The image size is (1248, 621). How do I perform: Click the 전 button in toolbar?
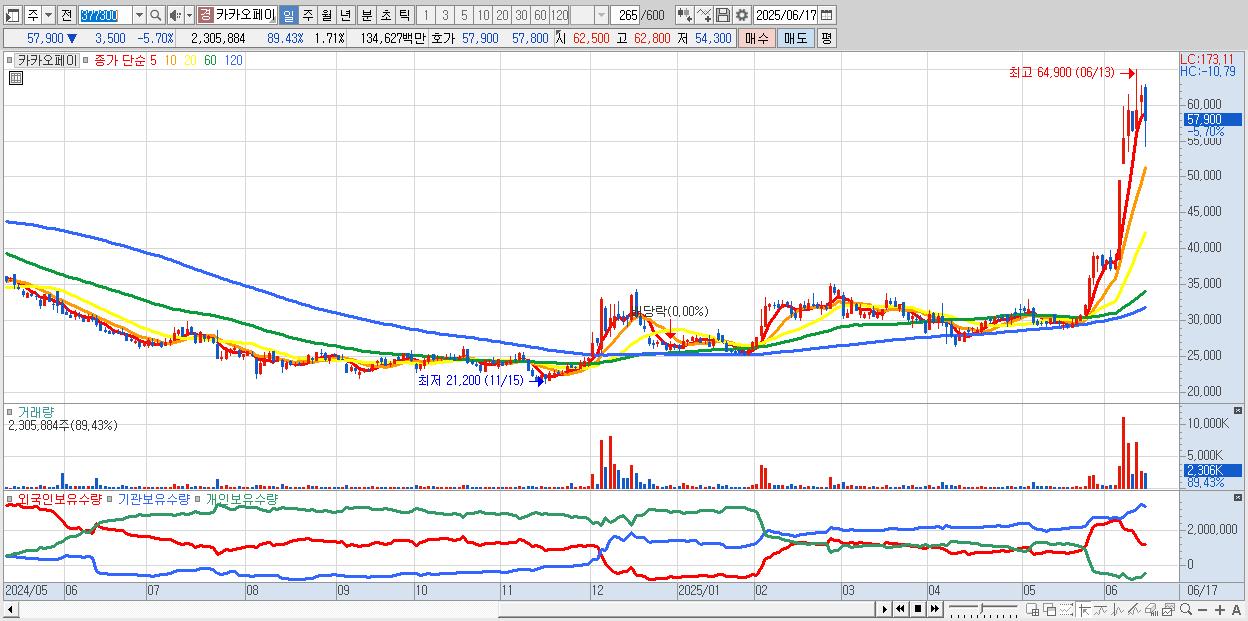click(x=66, y=15)
